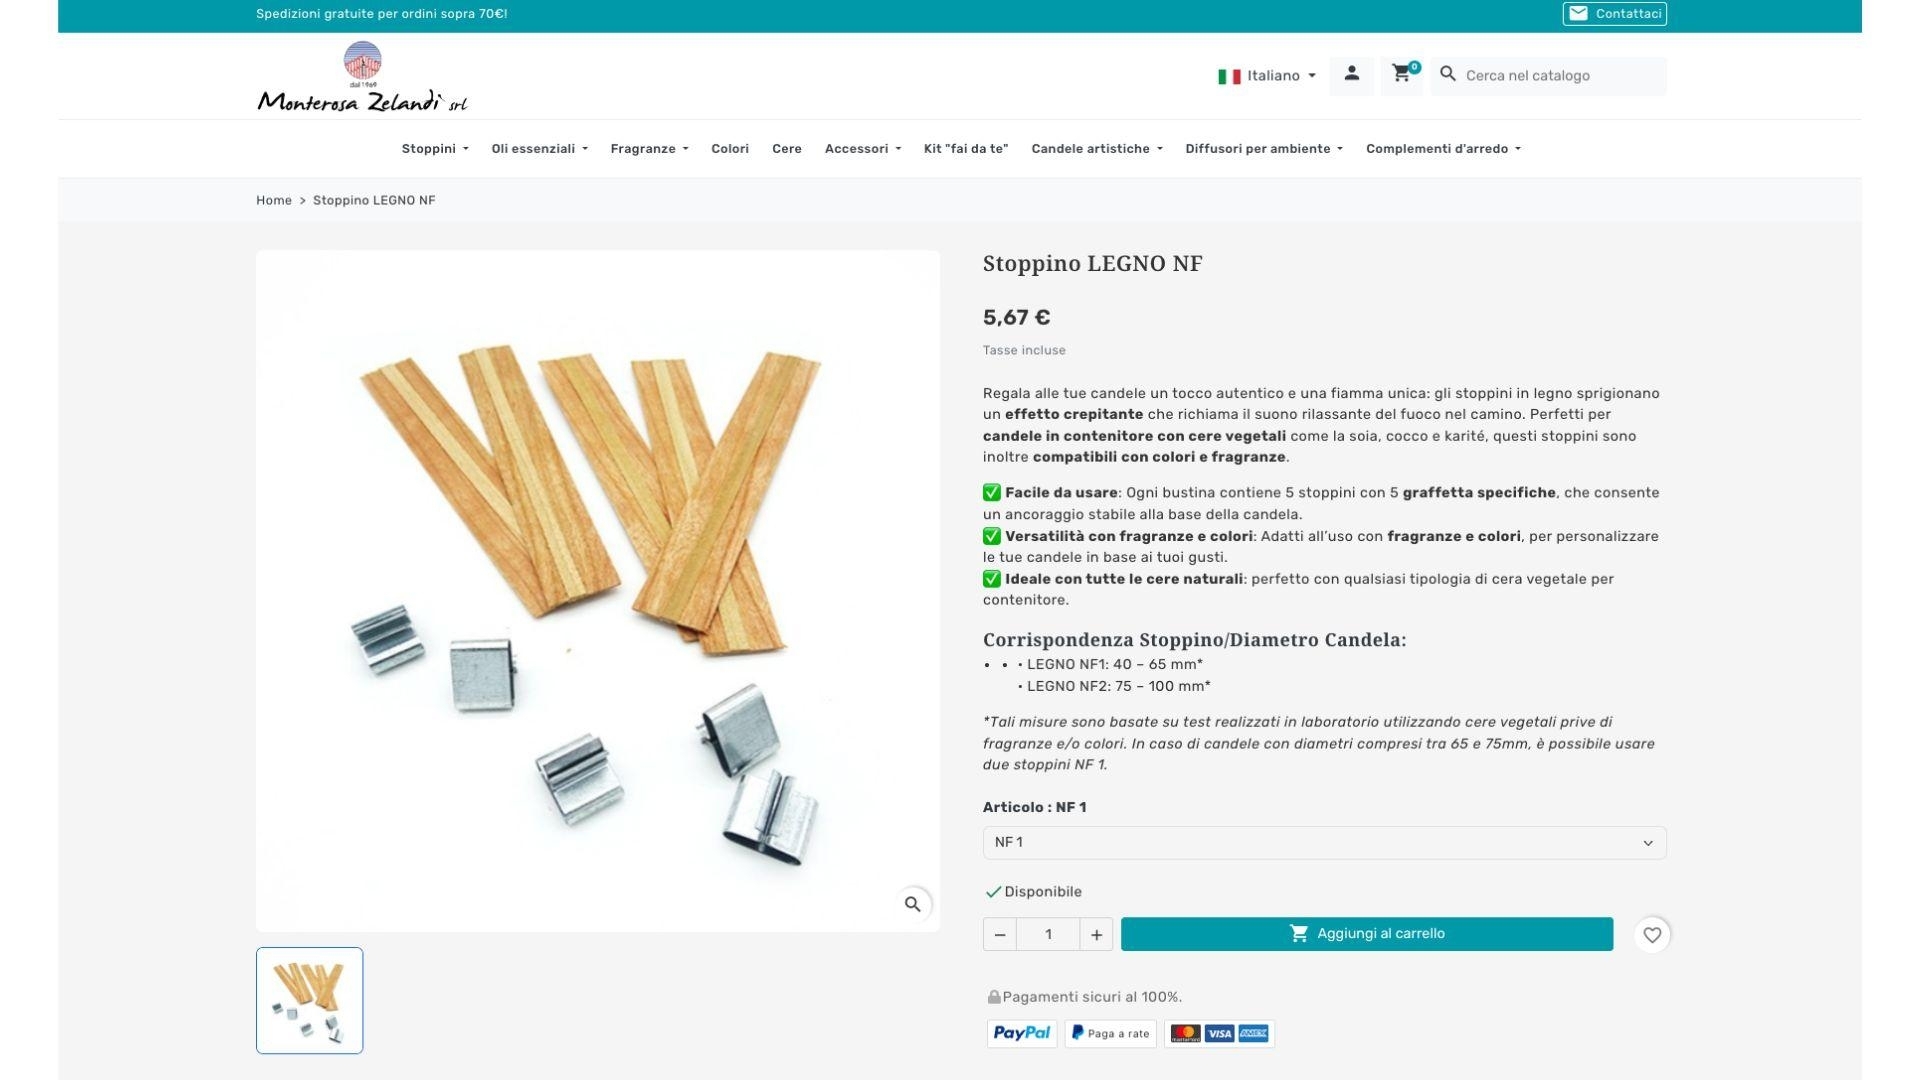This screenshot has width=1920, height=1080.
Task: Expand the Oli essenziali menu
Action: point(539,149)
